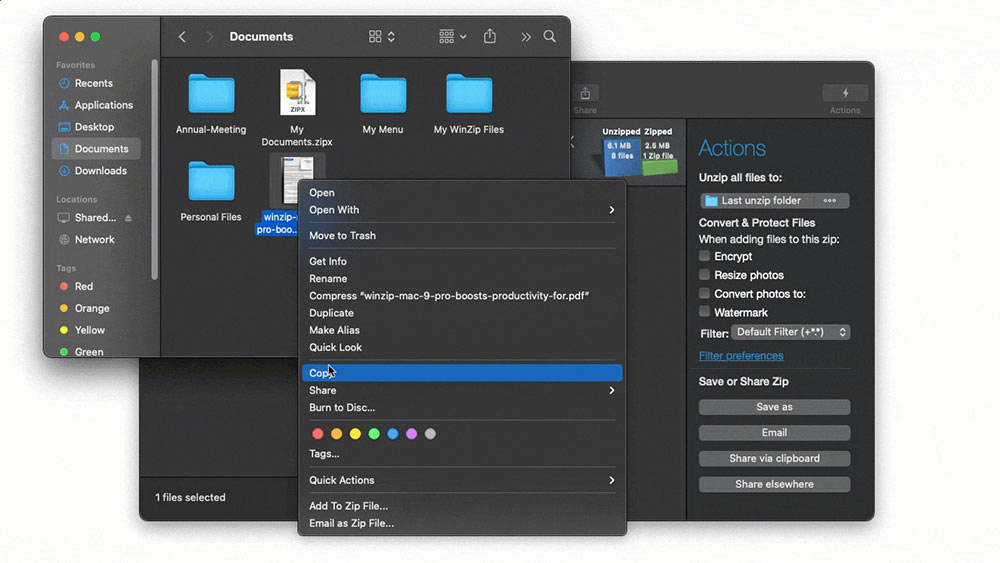Expand the Open With submenu
1000x563 pixels.
tap(462, 210)
